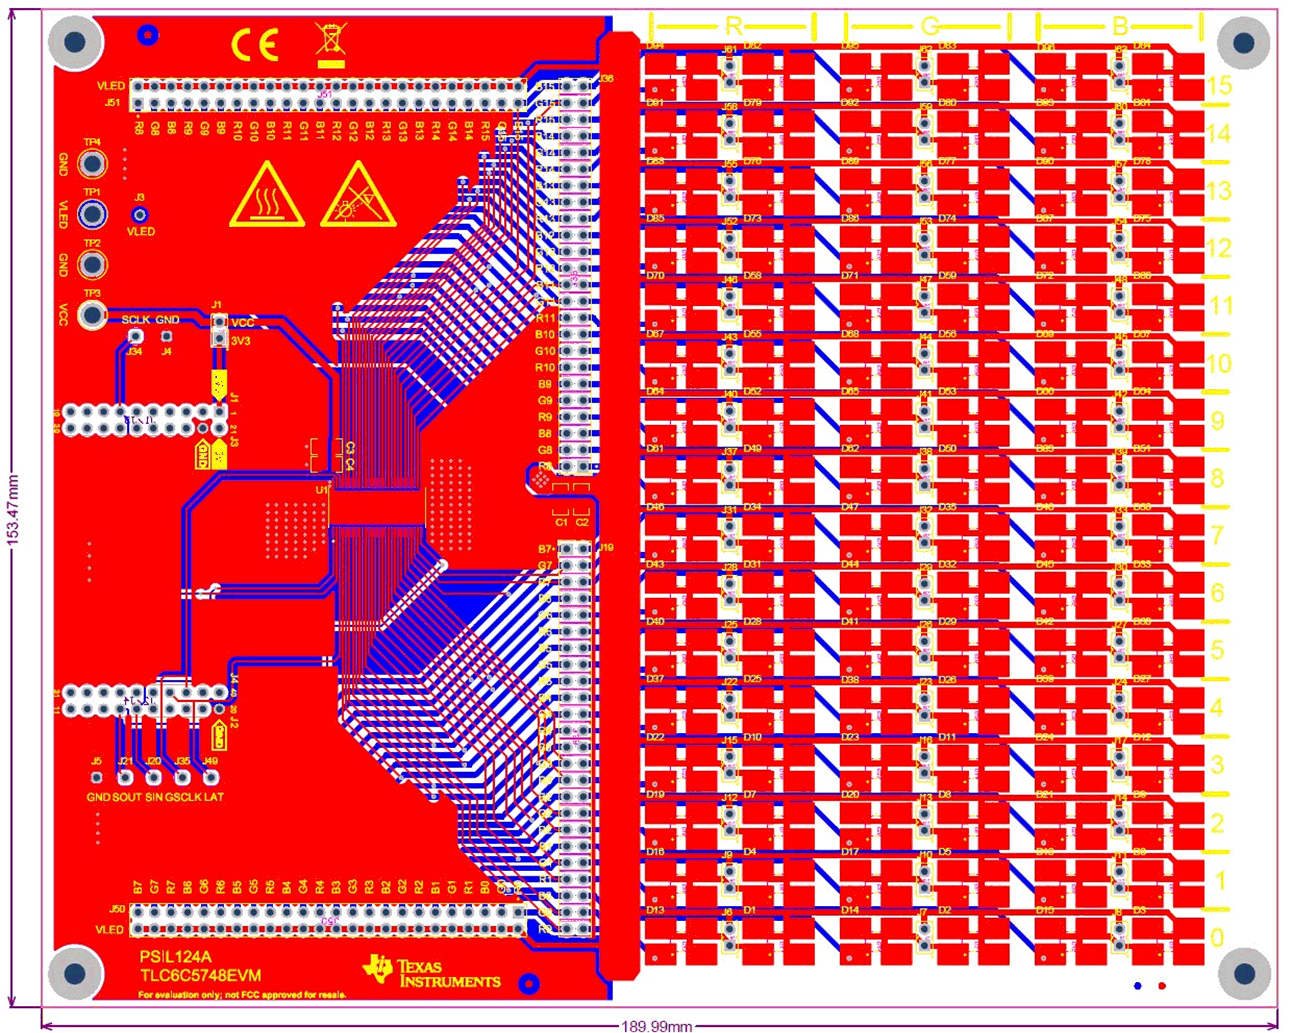Image resolution: width=1293 pixels, height=1033 pixels.
Task: Click the FCC evaluation-only disclaimer text
Action: click(x=242, y=995)
